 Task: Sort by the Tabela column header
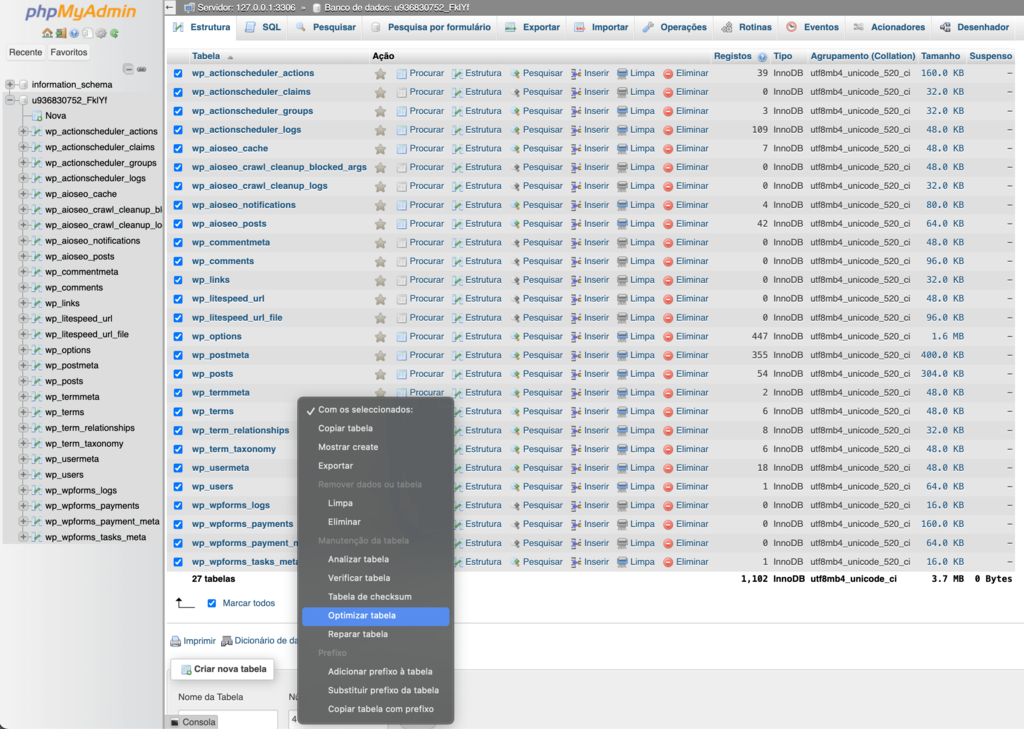(x=206, y=57)
